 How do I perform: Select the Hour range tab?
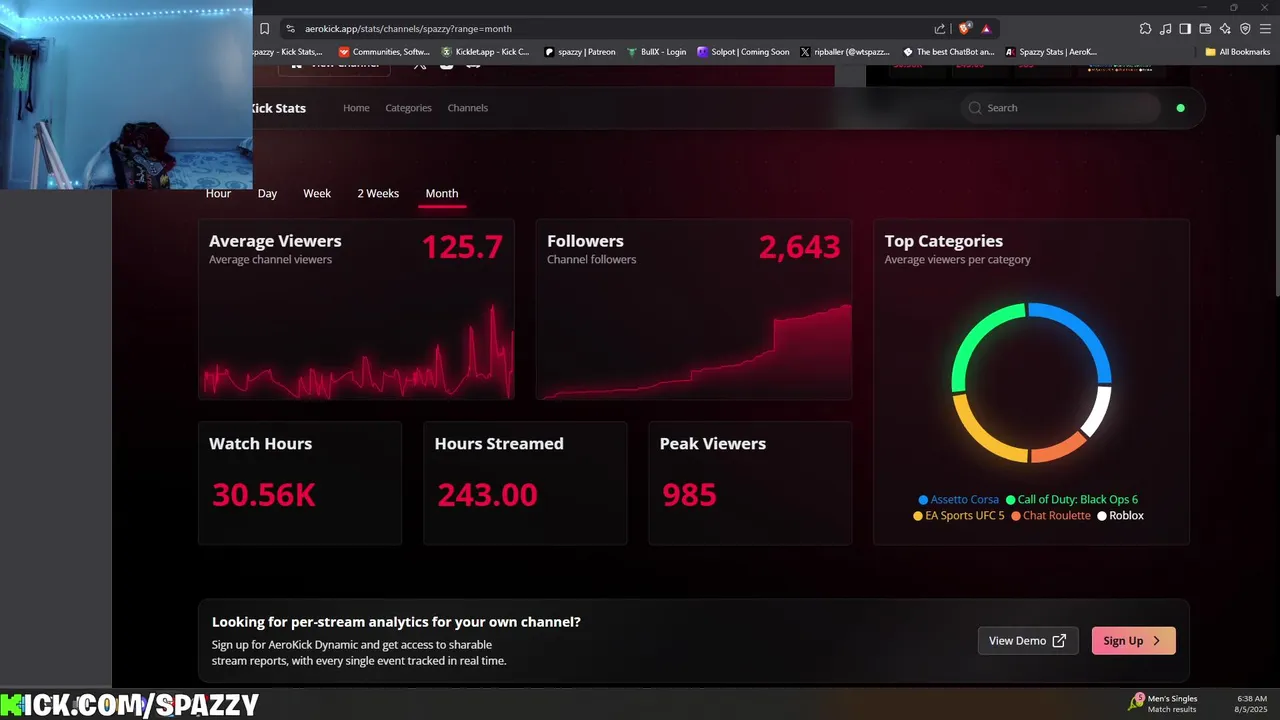click(x=218, y=194)
